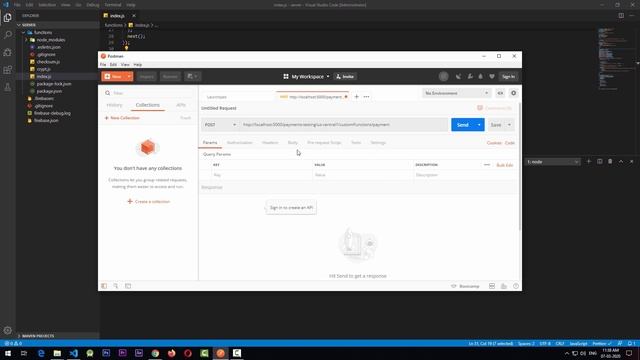Viewport: 640px width, 360px height.
Task: Open Postman notifications bell icon
Action: [x=480, y=77]
